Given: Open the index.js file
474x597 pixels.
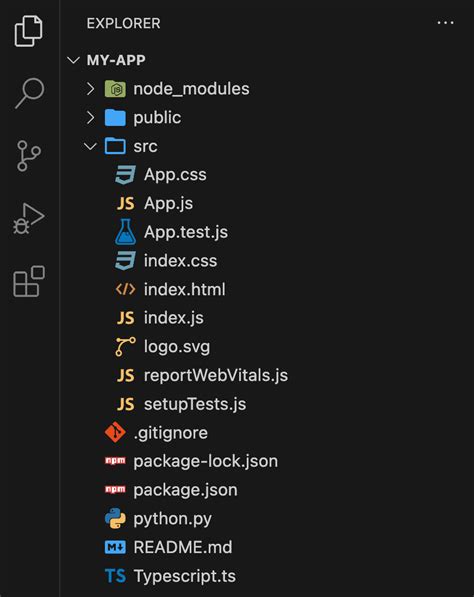Looking at the screenshot, I should [x=174, y=318].
